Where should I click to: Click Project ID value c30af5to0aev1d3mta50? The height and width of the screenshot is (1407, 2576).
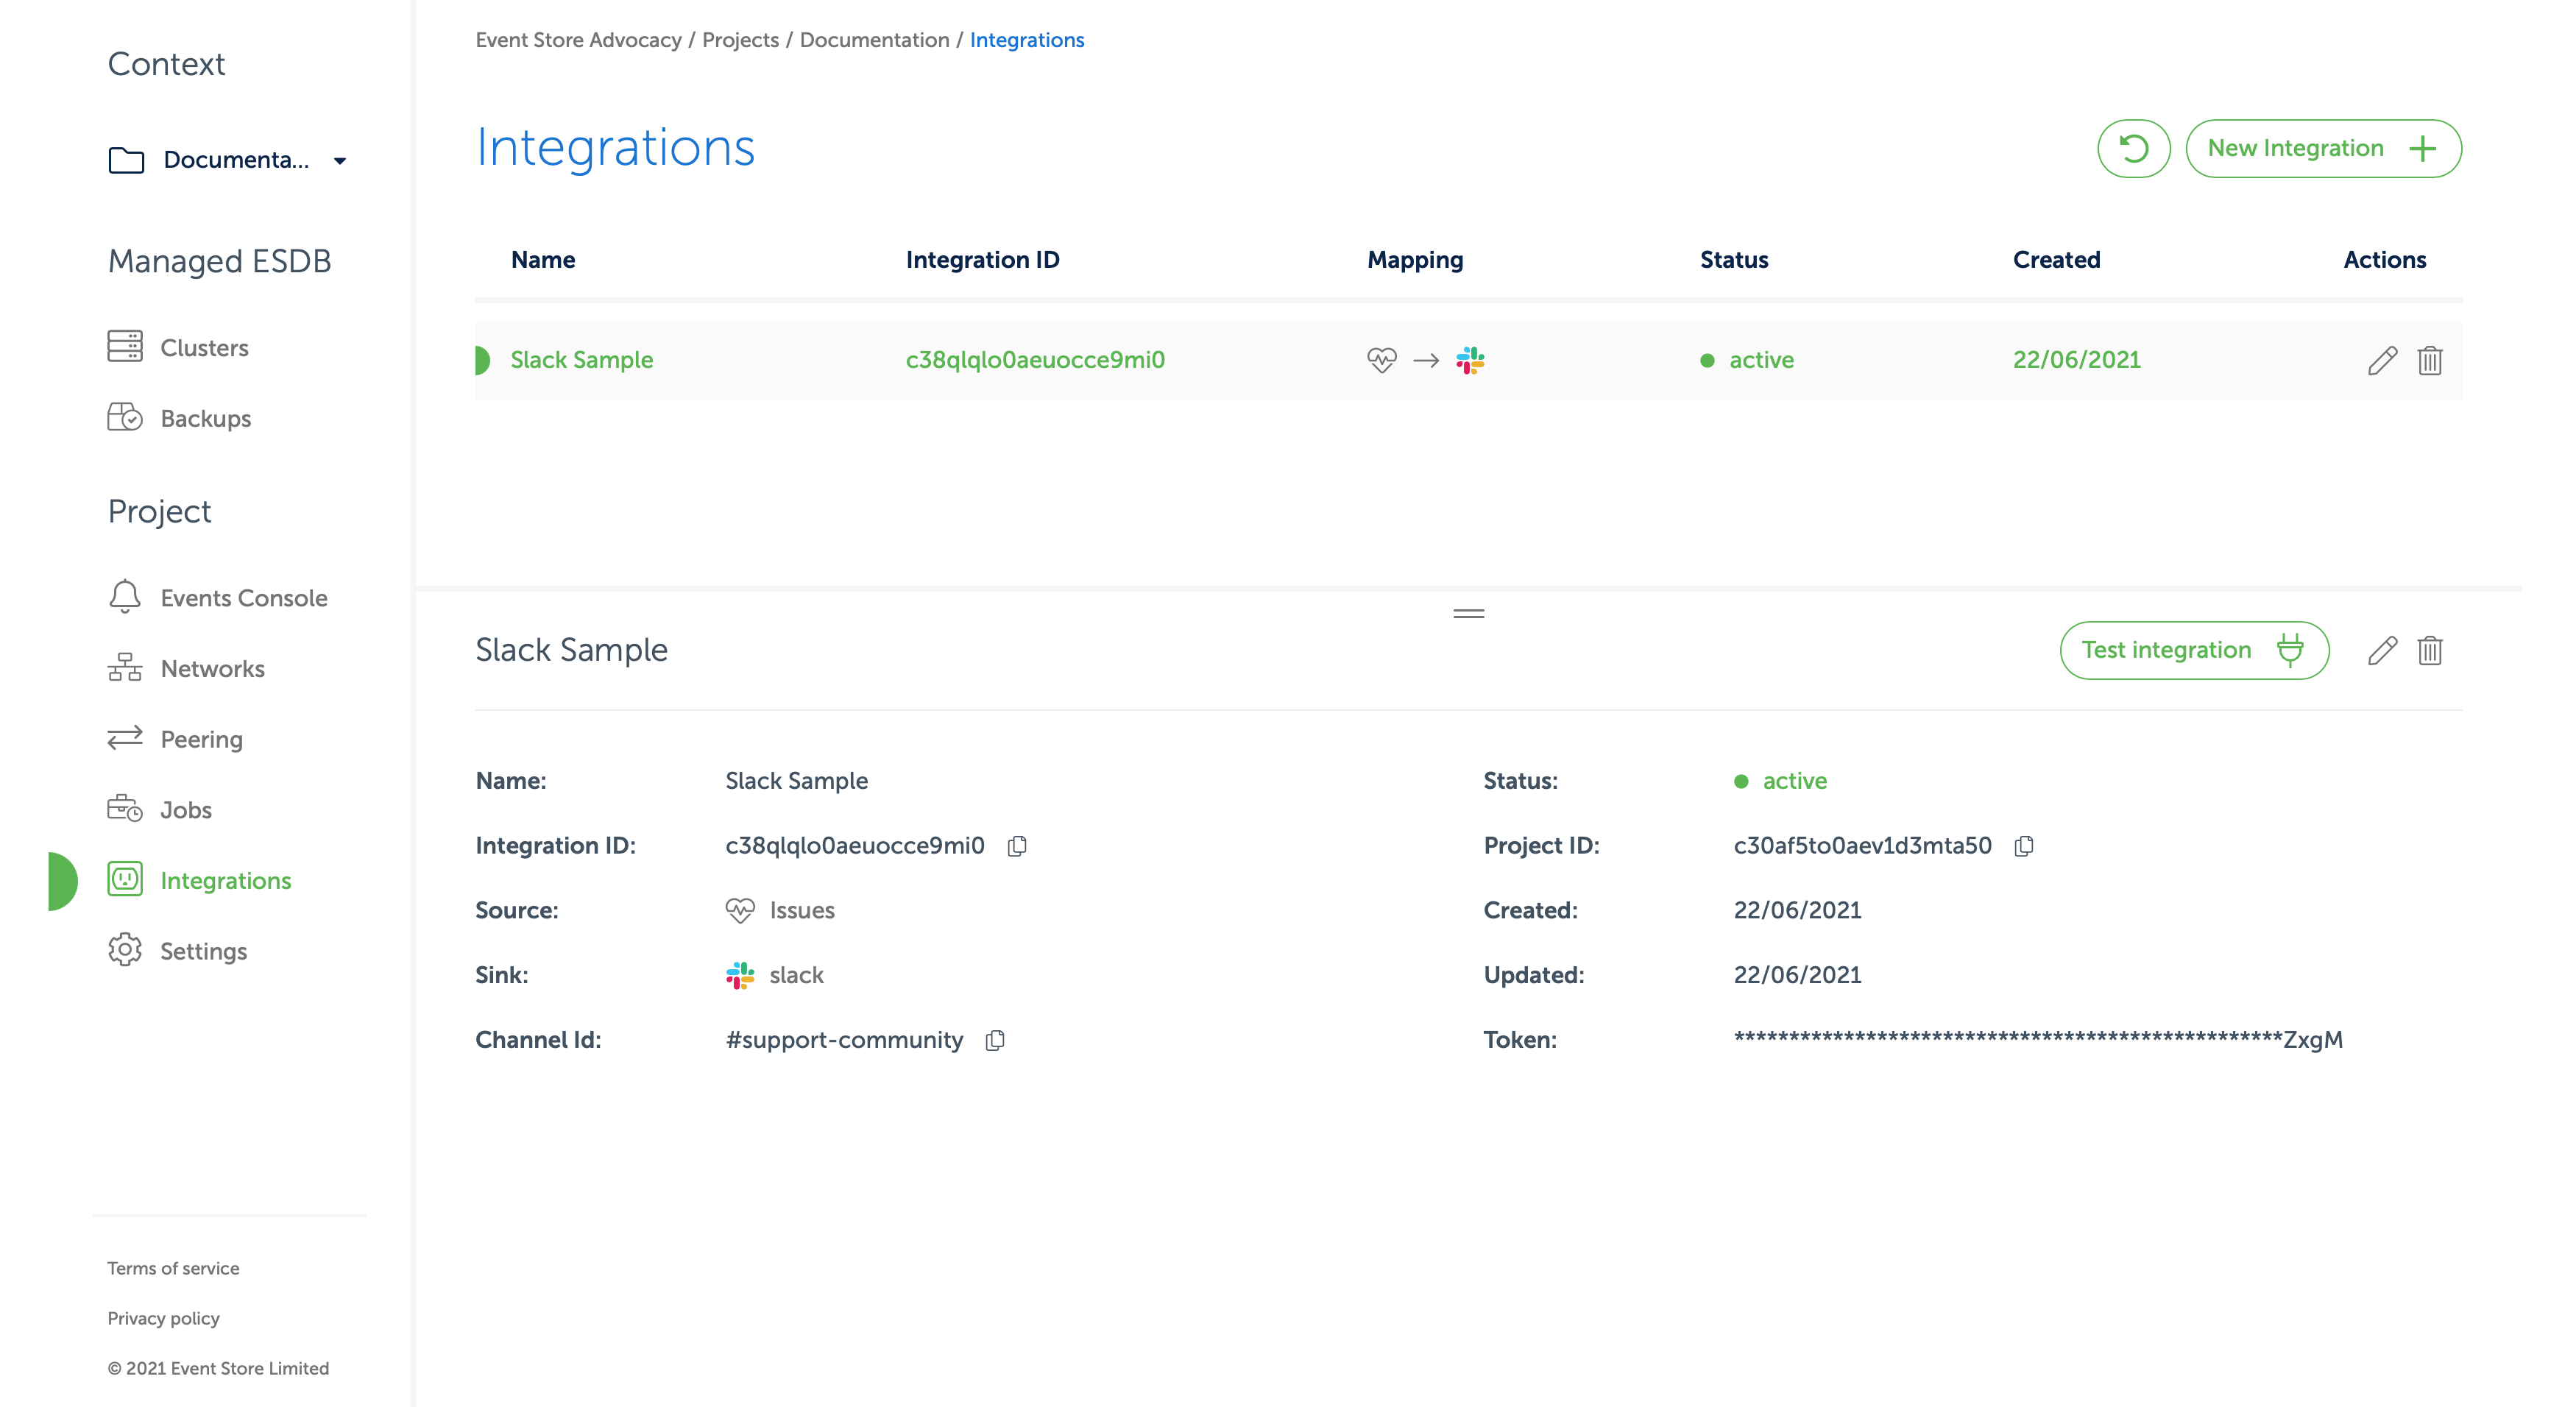click(1862, 846)
